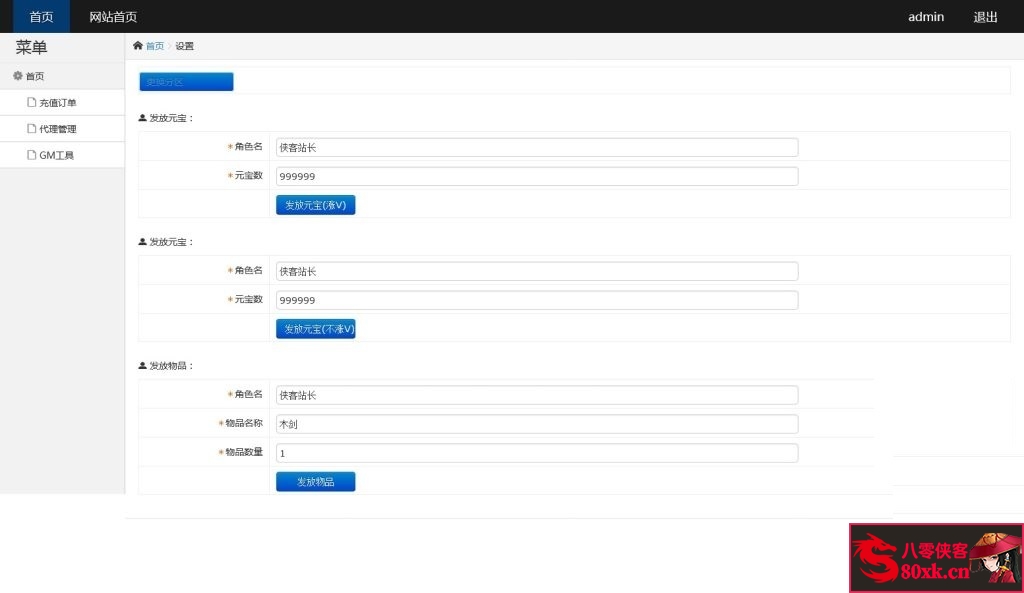1024x593 pixels.
Task: Log out using the 退出 link
Action: pos(985,17)
